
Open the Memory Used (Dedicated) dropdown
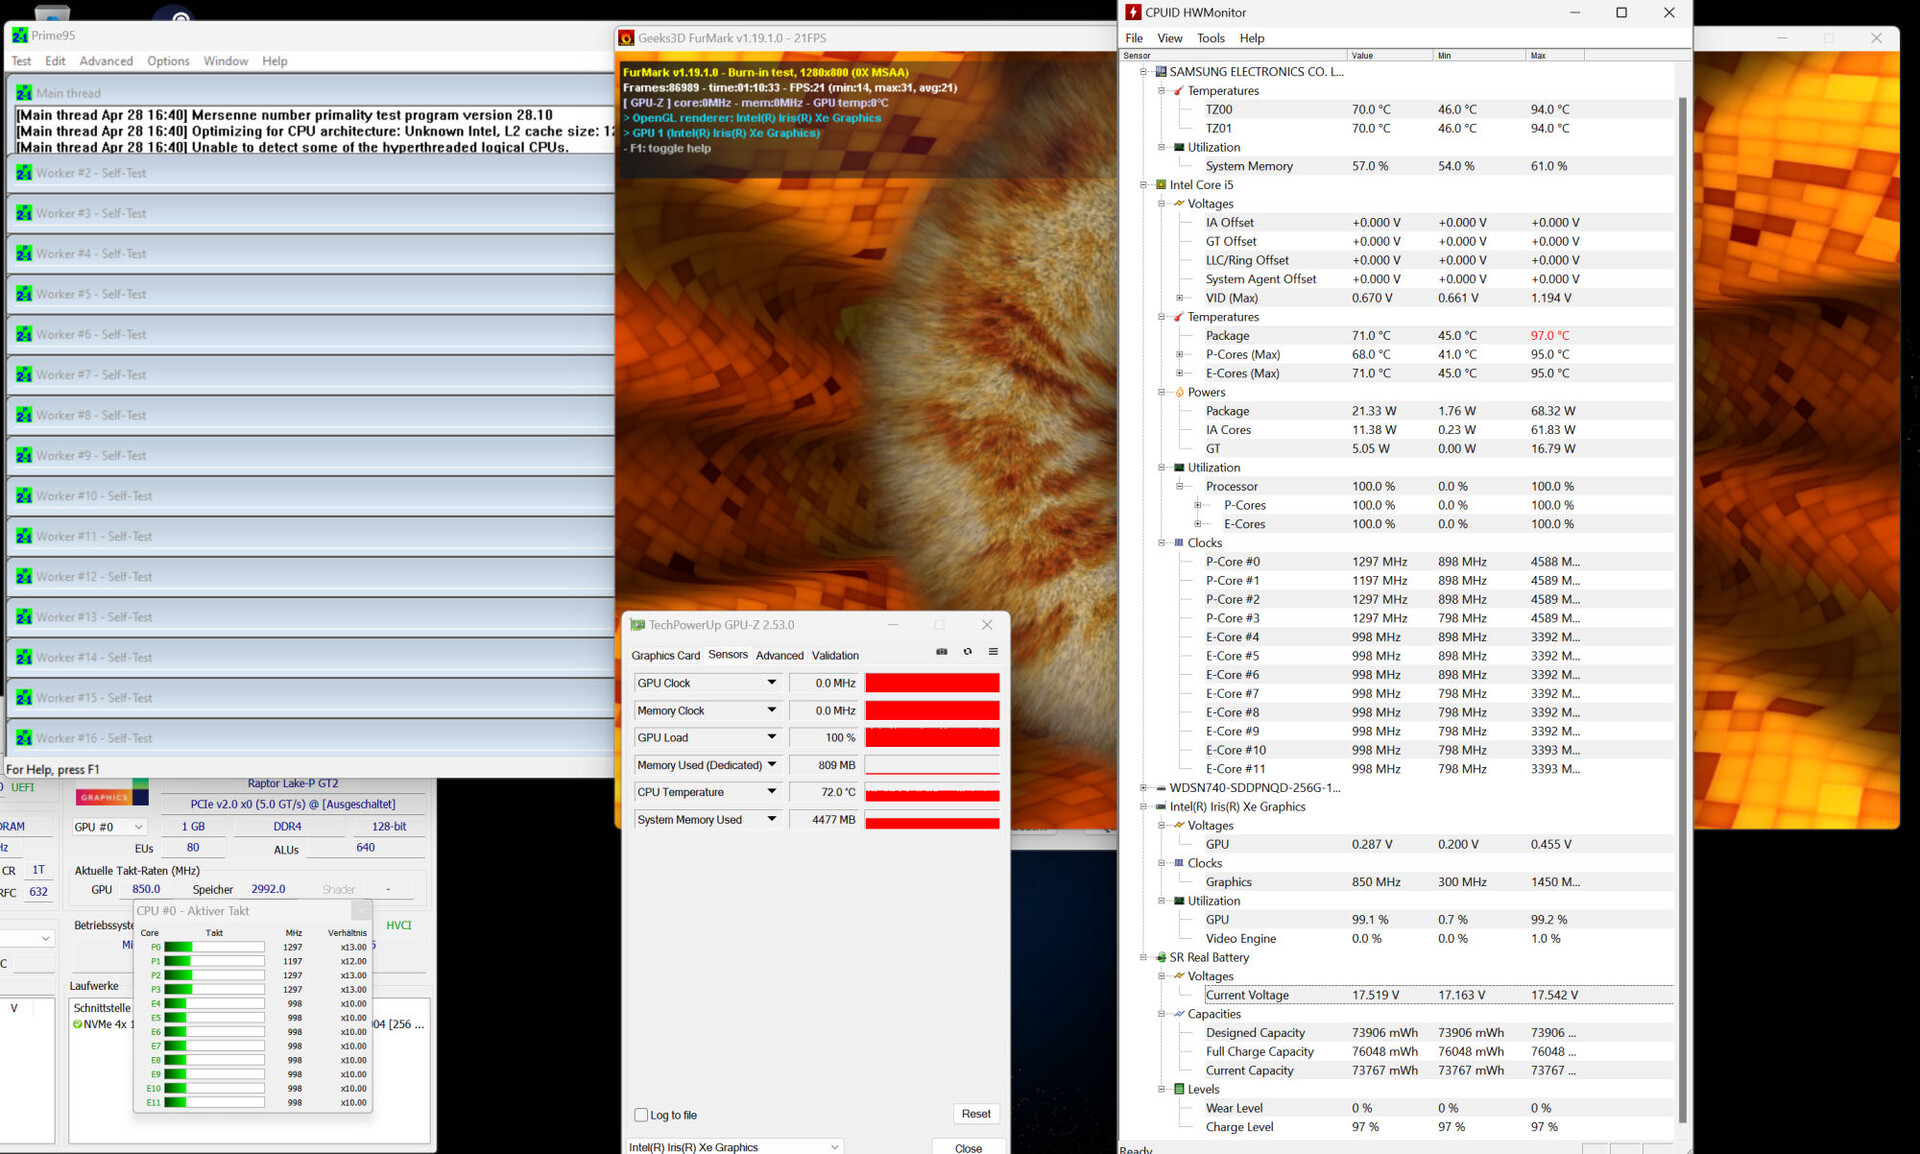[x=772, y=765]
